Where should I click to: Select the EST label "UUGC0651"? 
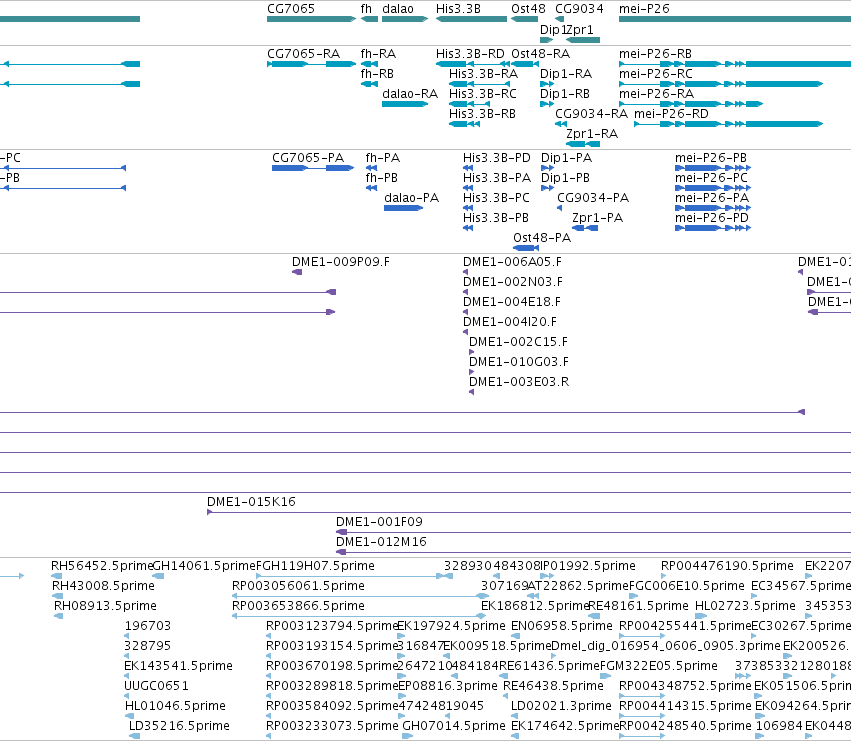pos(156,686)
